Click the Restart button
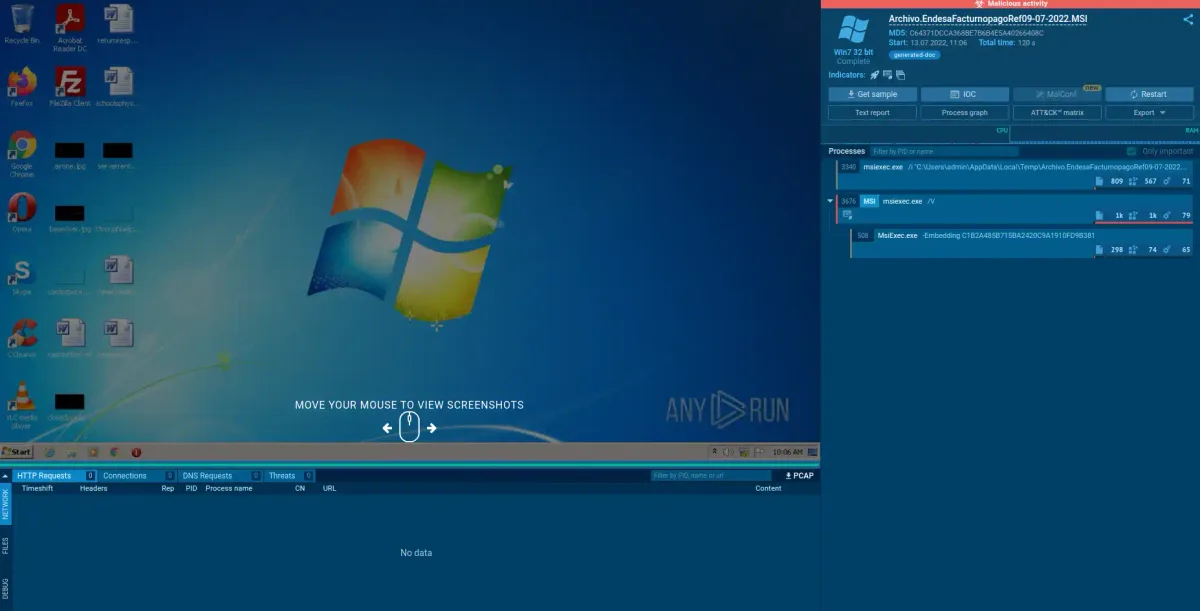 [1149, 94]
